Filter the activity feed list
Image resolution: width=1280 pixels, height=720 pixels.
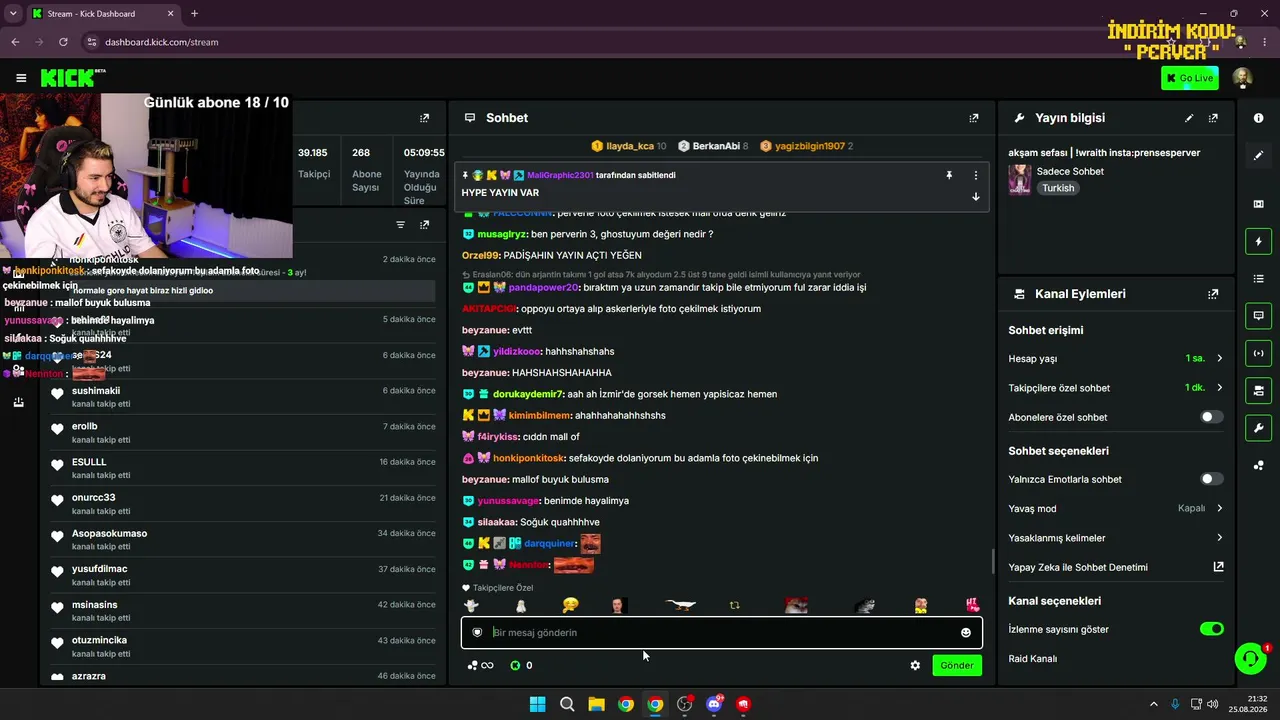pyautogui.click(x=401, y=225)
